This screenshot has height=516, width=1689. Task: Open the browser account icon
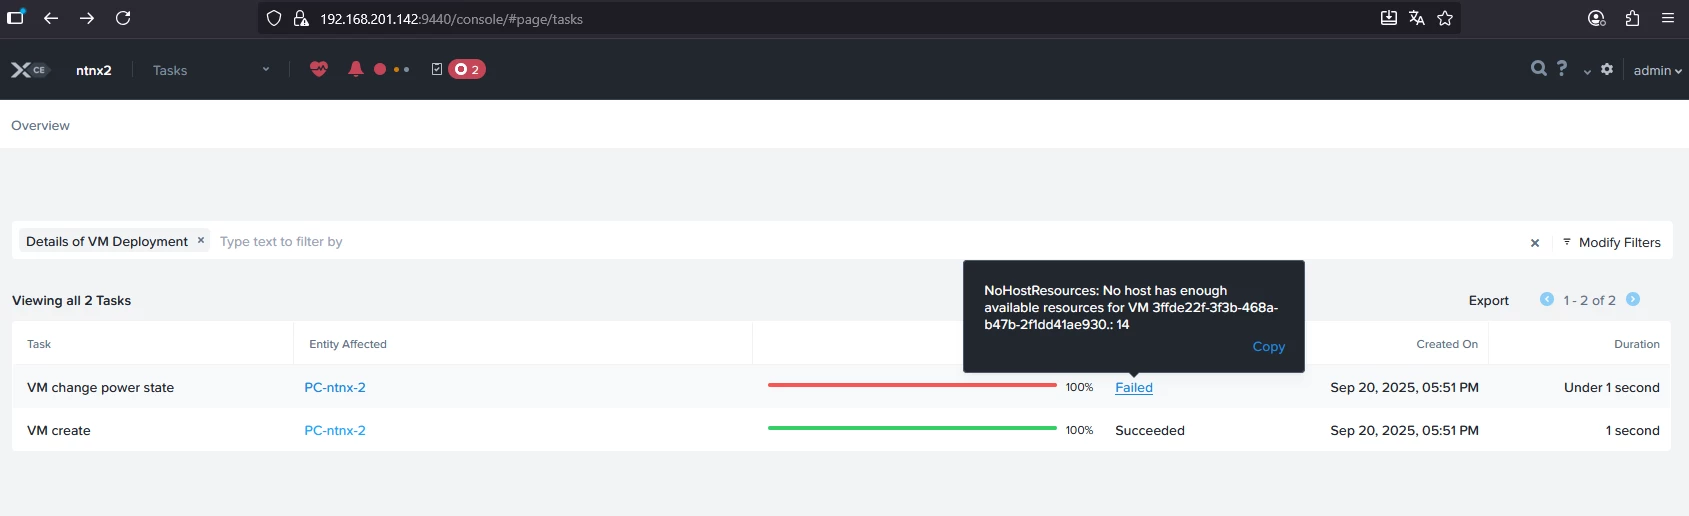pos(1597,18)
